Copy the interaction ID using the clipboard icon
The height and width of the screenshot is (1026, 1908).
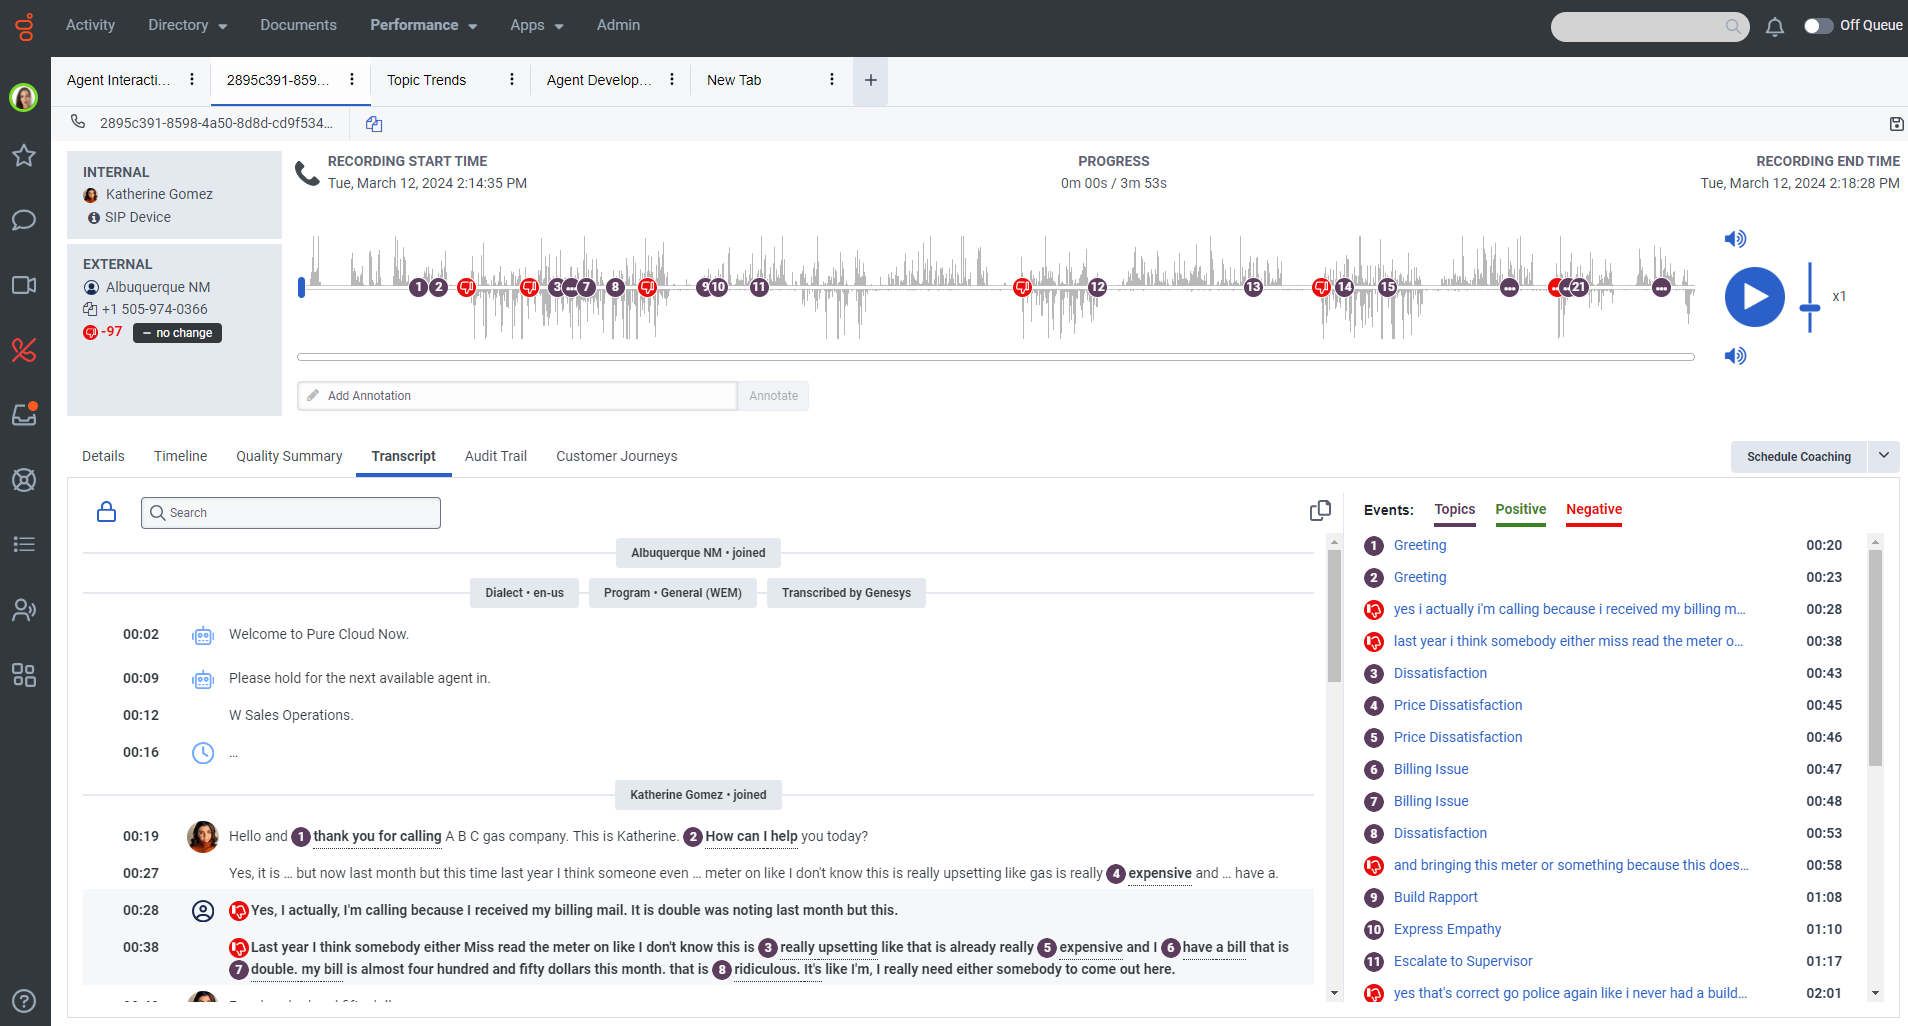[x=373, y=123]
